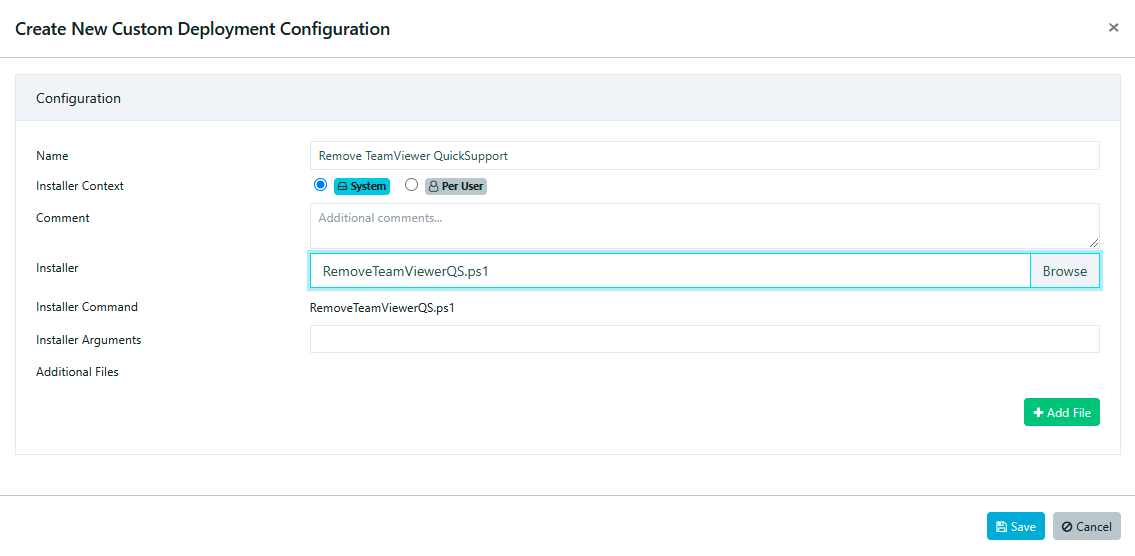Click the Installer file field showing RemoveTeamViewerQS.ps1

click(670, 271)
